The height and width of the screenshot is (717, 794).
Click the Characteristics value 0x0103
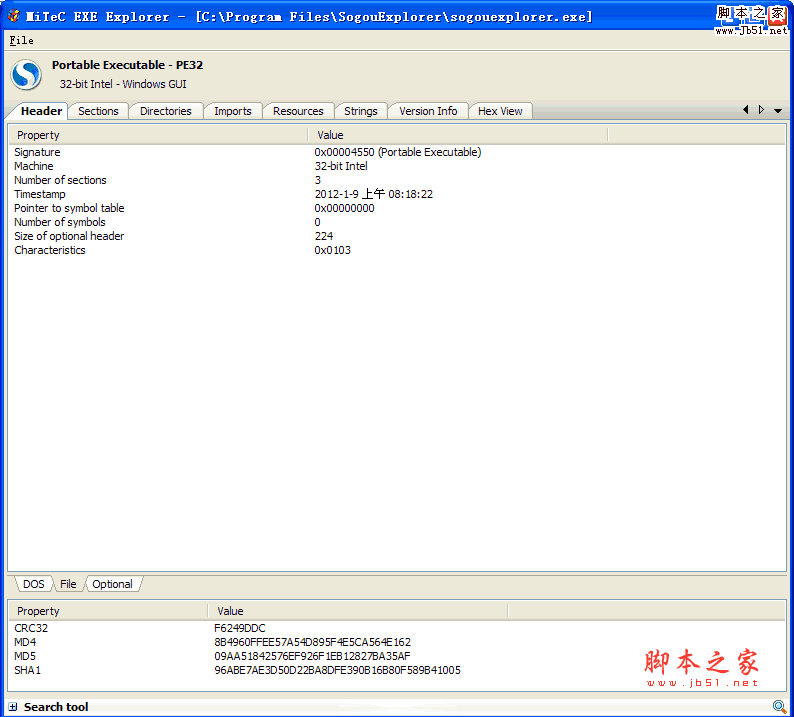coord(332,250)
